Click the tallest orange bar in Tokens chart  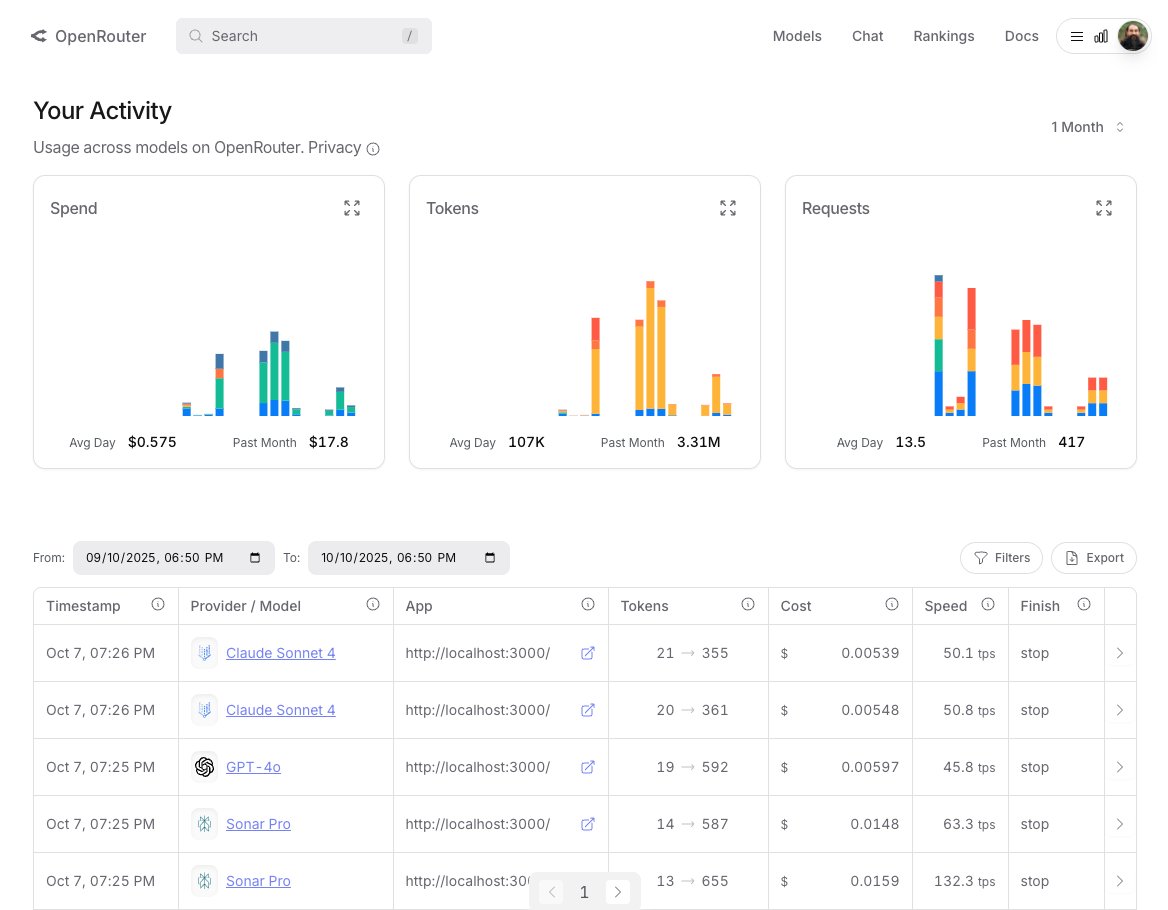pos(650,350)
